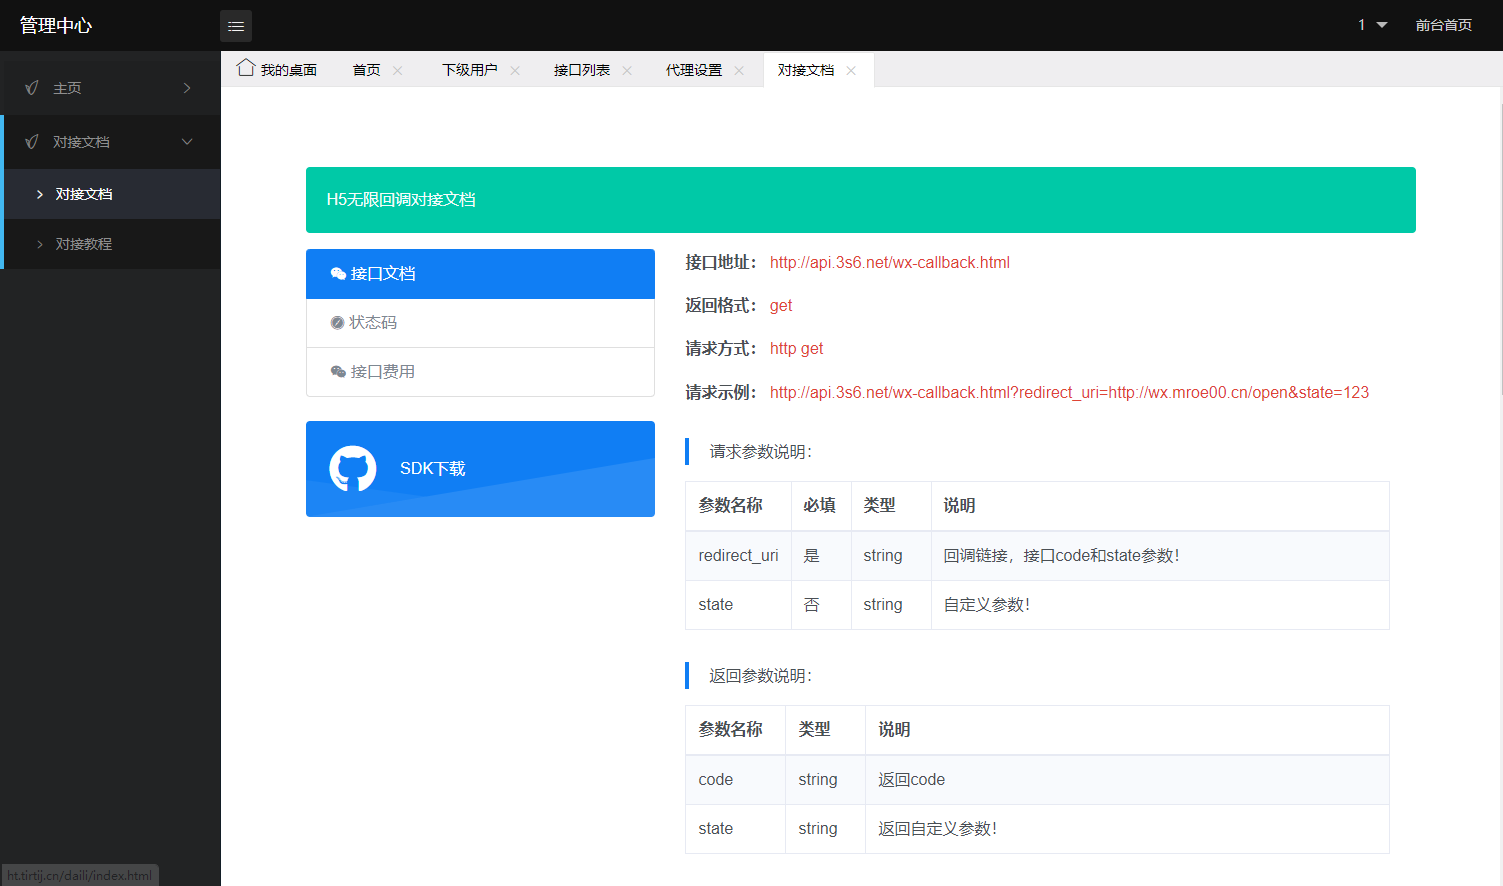Click the GitHub icon in the SDK下载 panel
1503x886 pixels.
350,468
